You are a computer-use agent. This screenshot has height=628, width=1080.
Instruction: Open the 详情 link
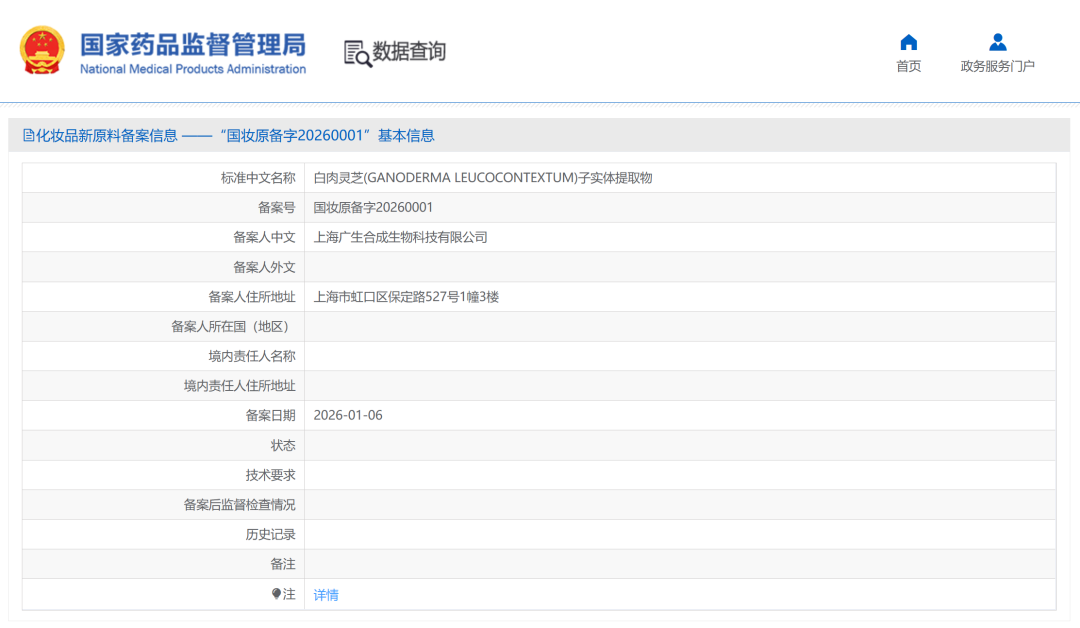(x=325, y=593)
